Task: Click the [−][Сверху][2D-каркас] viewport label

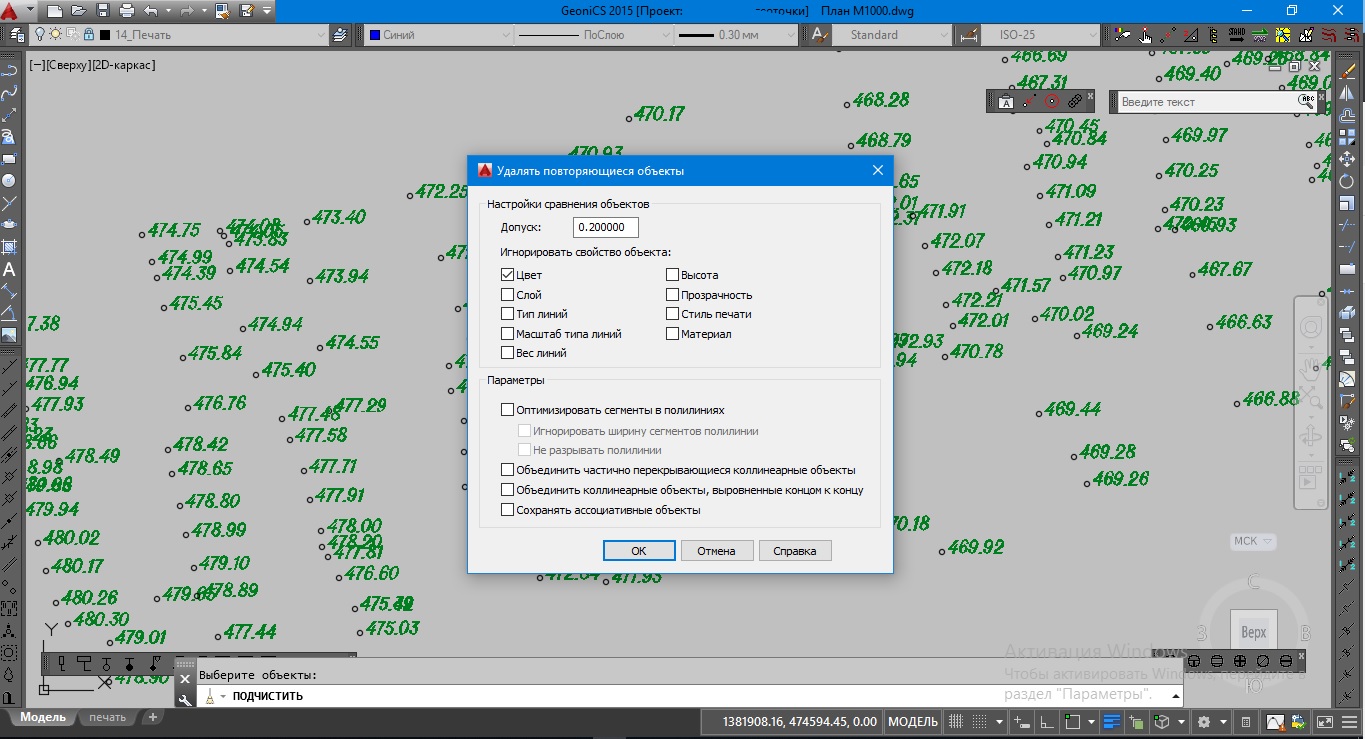Action: (92, 65)
